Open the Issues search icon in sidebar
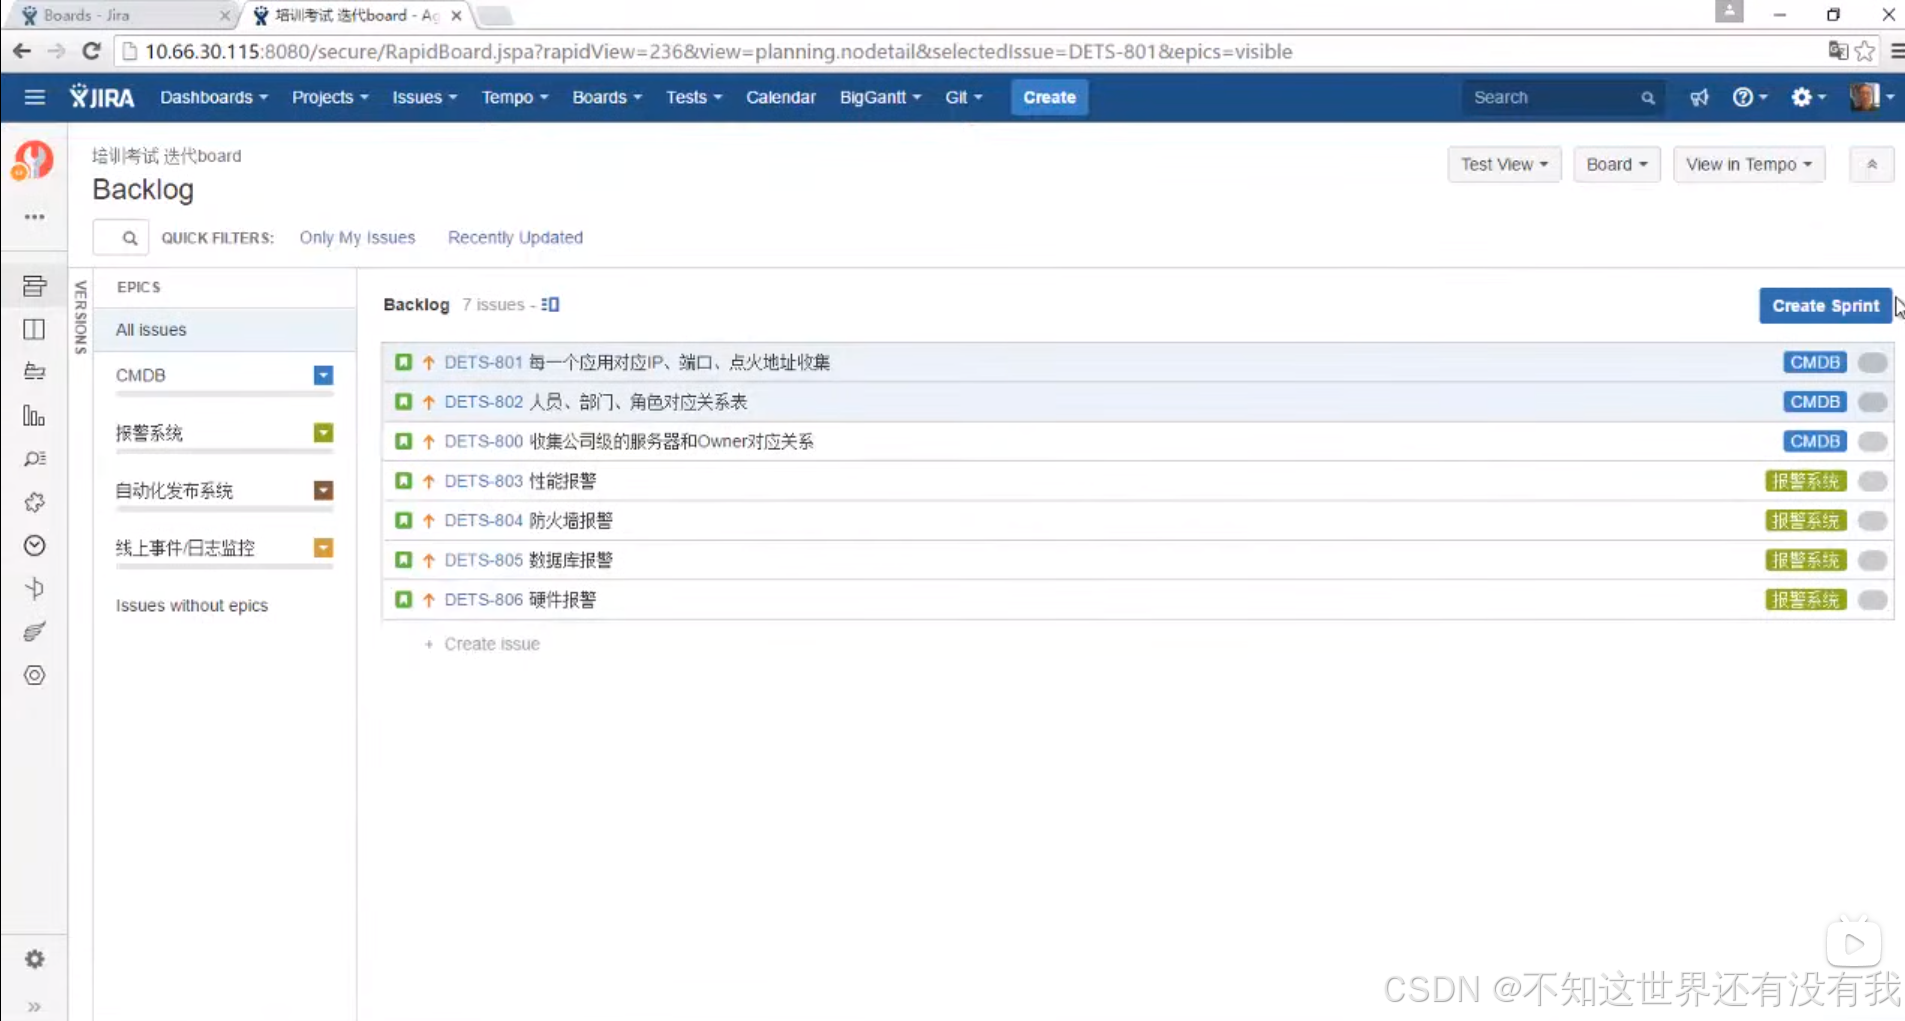The width and height of the screenshot is (1905, 1021). point(34,459)
